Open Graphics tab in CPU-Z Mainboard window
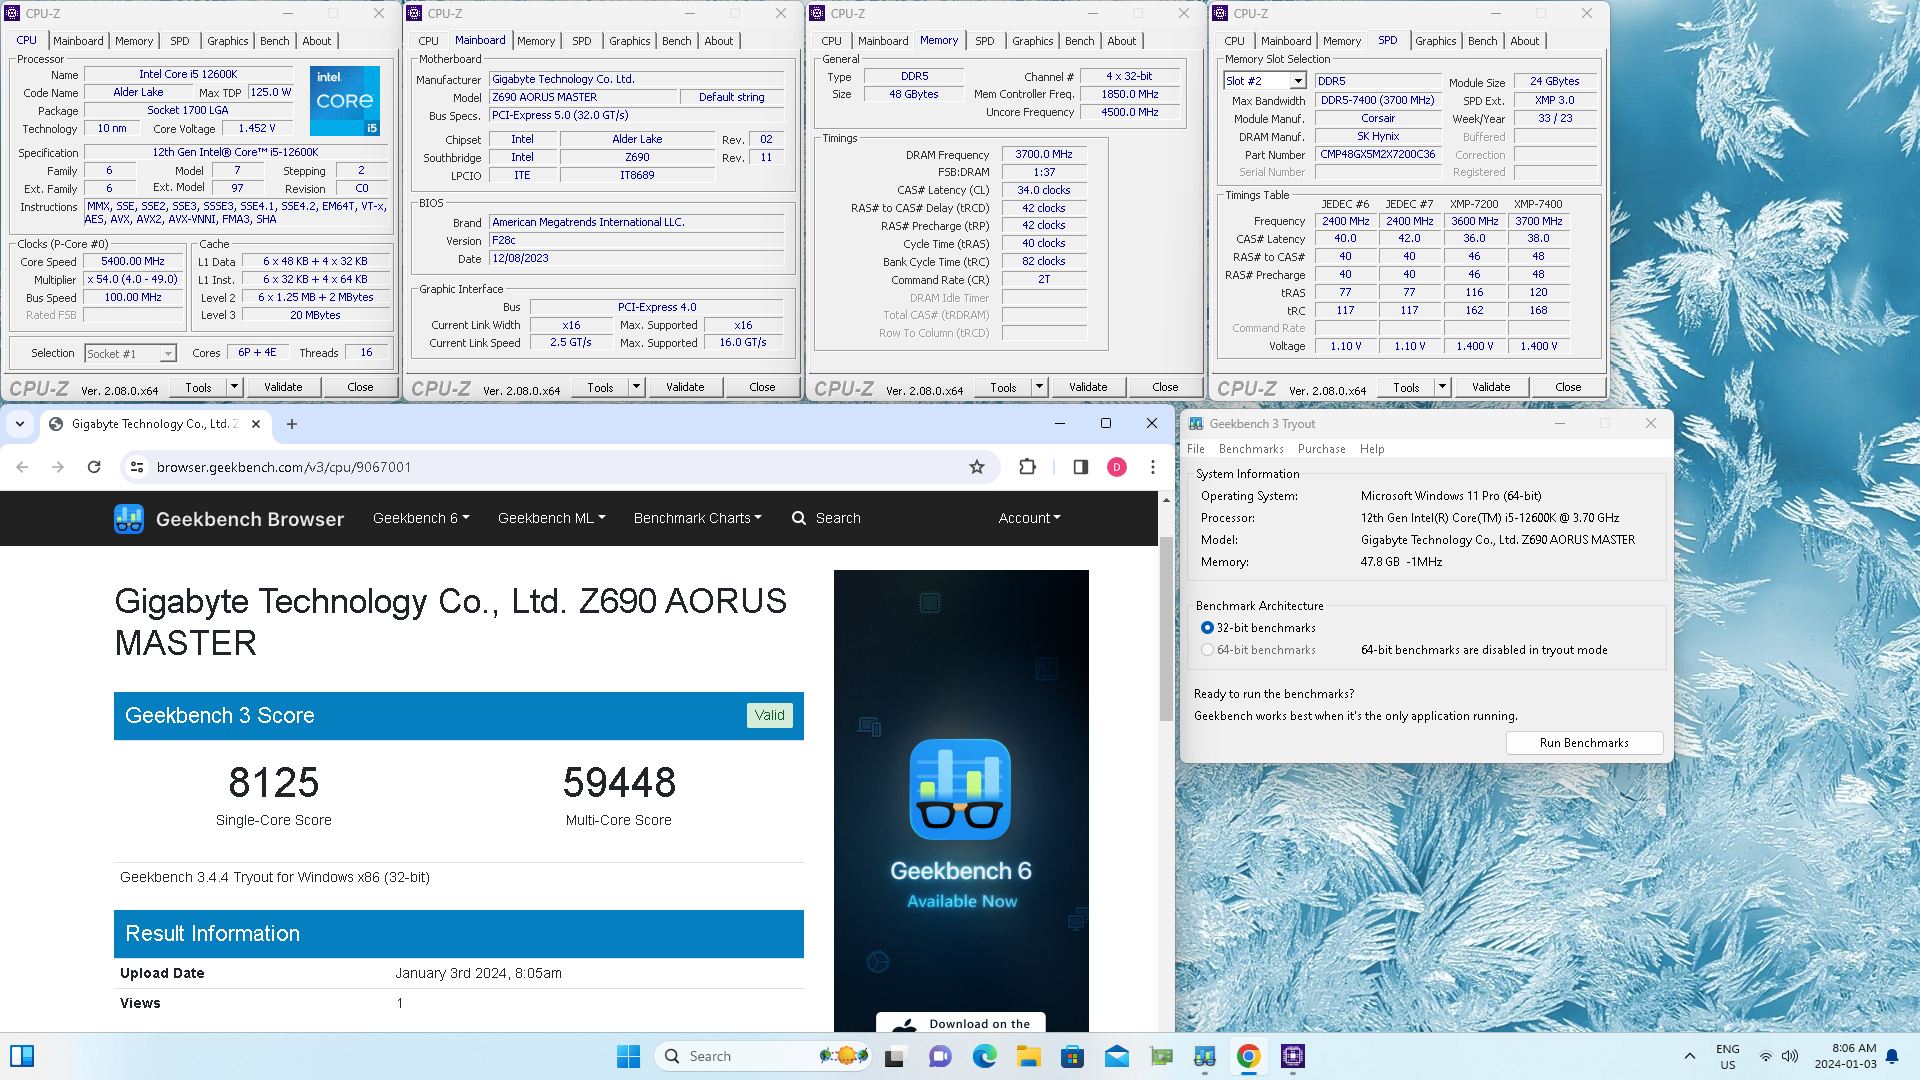 point(630,41)
